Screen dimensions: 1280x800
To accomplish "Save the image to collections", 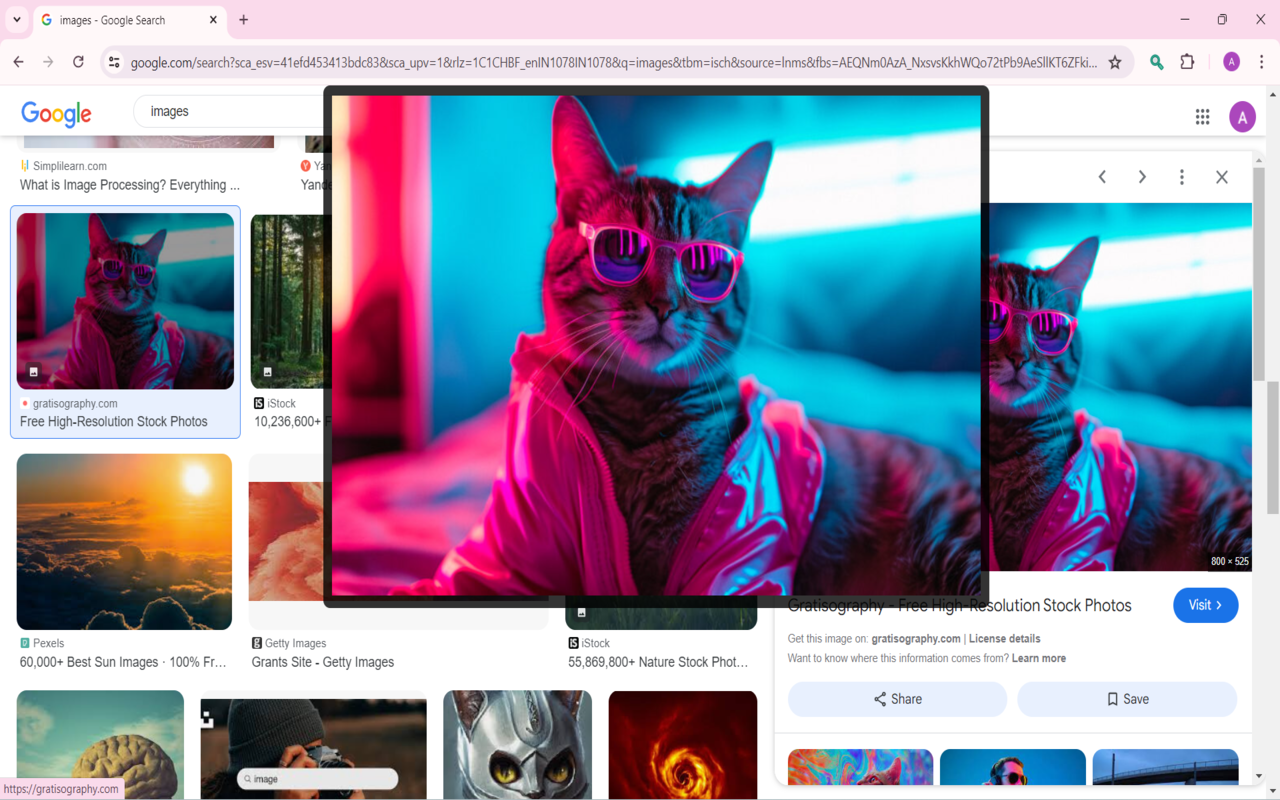I will [1127, 699].
